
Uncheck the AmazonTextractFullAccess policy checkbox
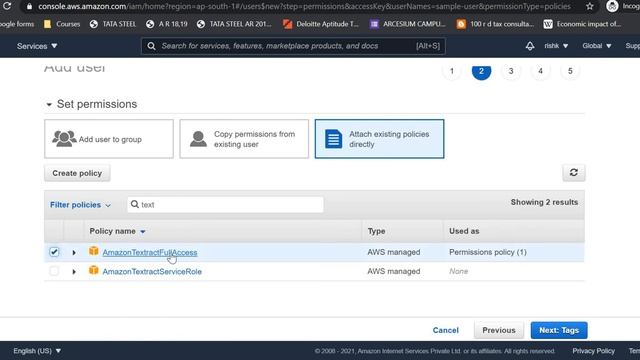click(x=54, y=252)
